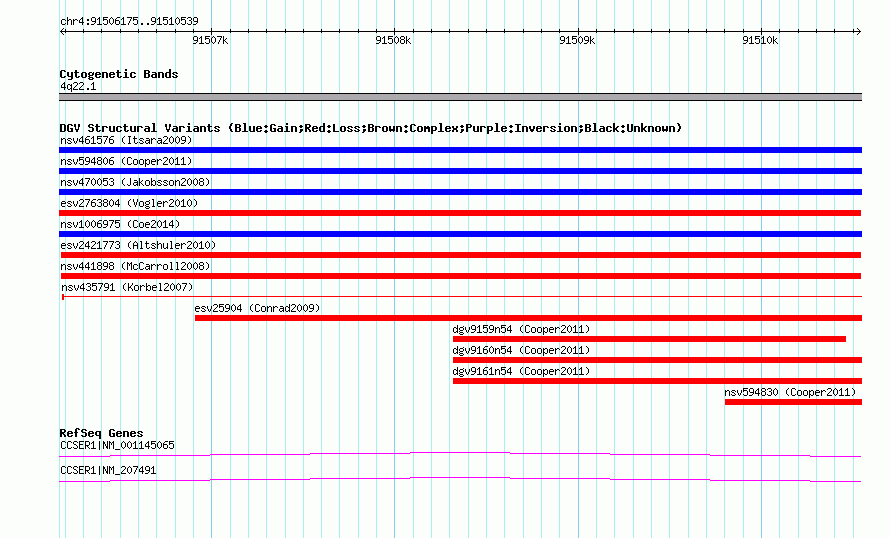Click the gray 4q22.1 cytogenetic band bar

point(460,97)
